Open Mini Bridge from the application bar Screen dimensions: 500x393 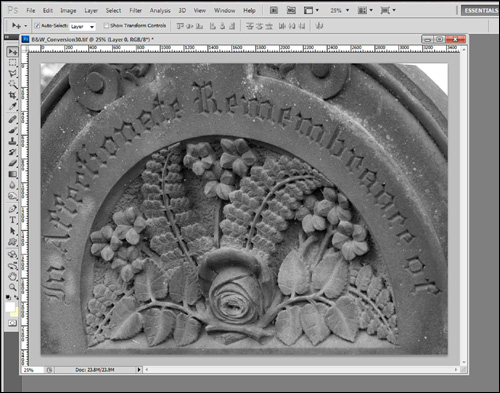tap(291, 11)
